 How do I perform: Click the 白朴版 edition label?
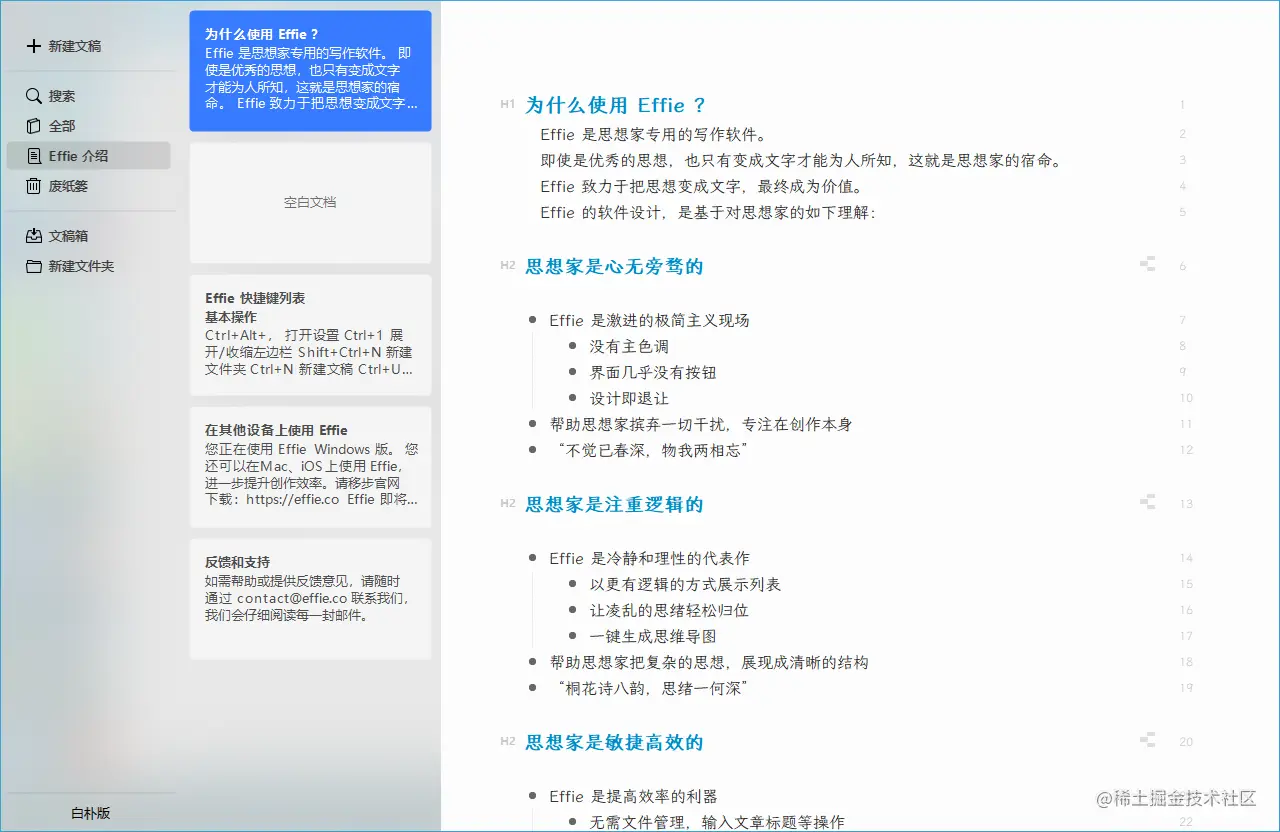point(90,813)
